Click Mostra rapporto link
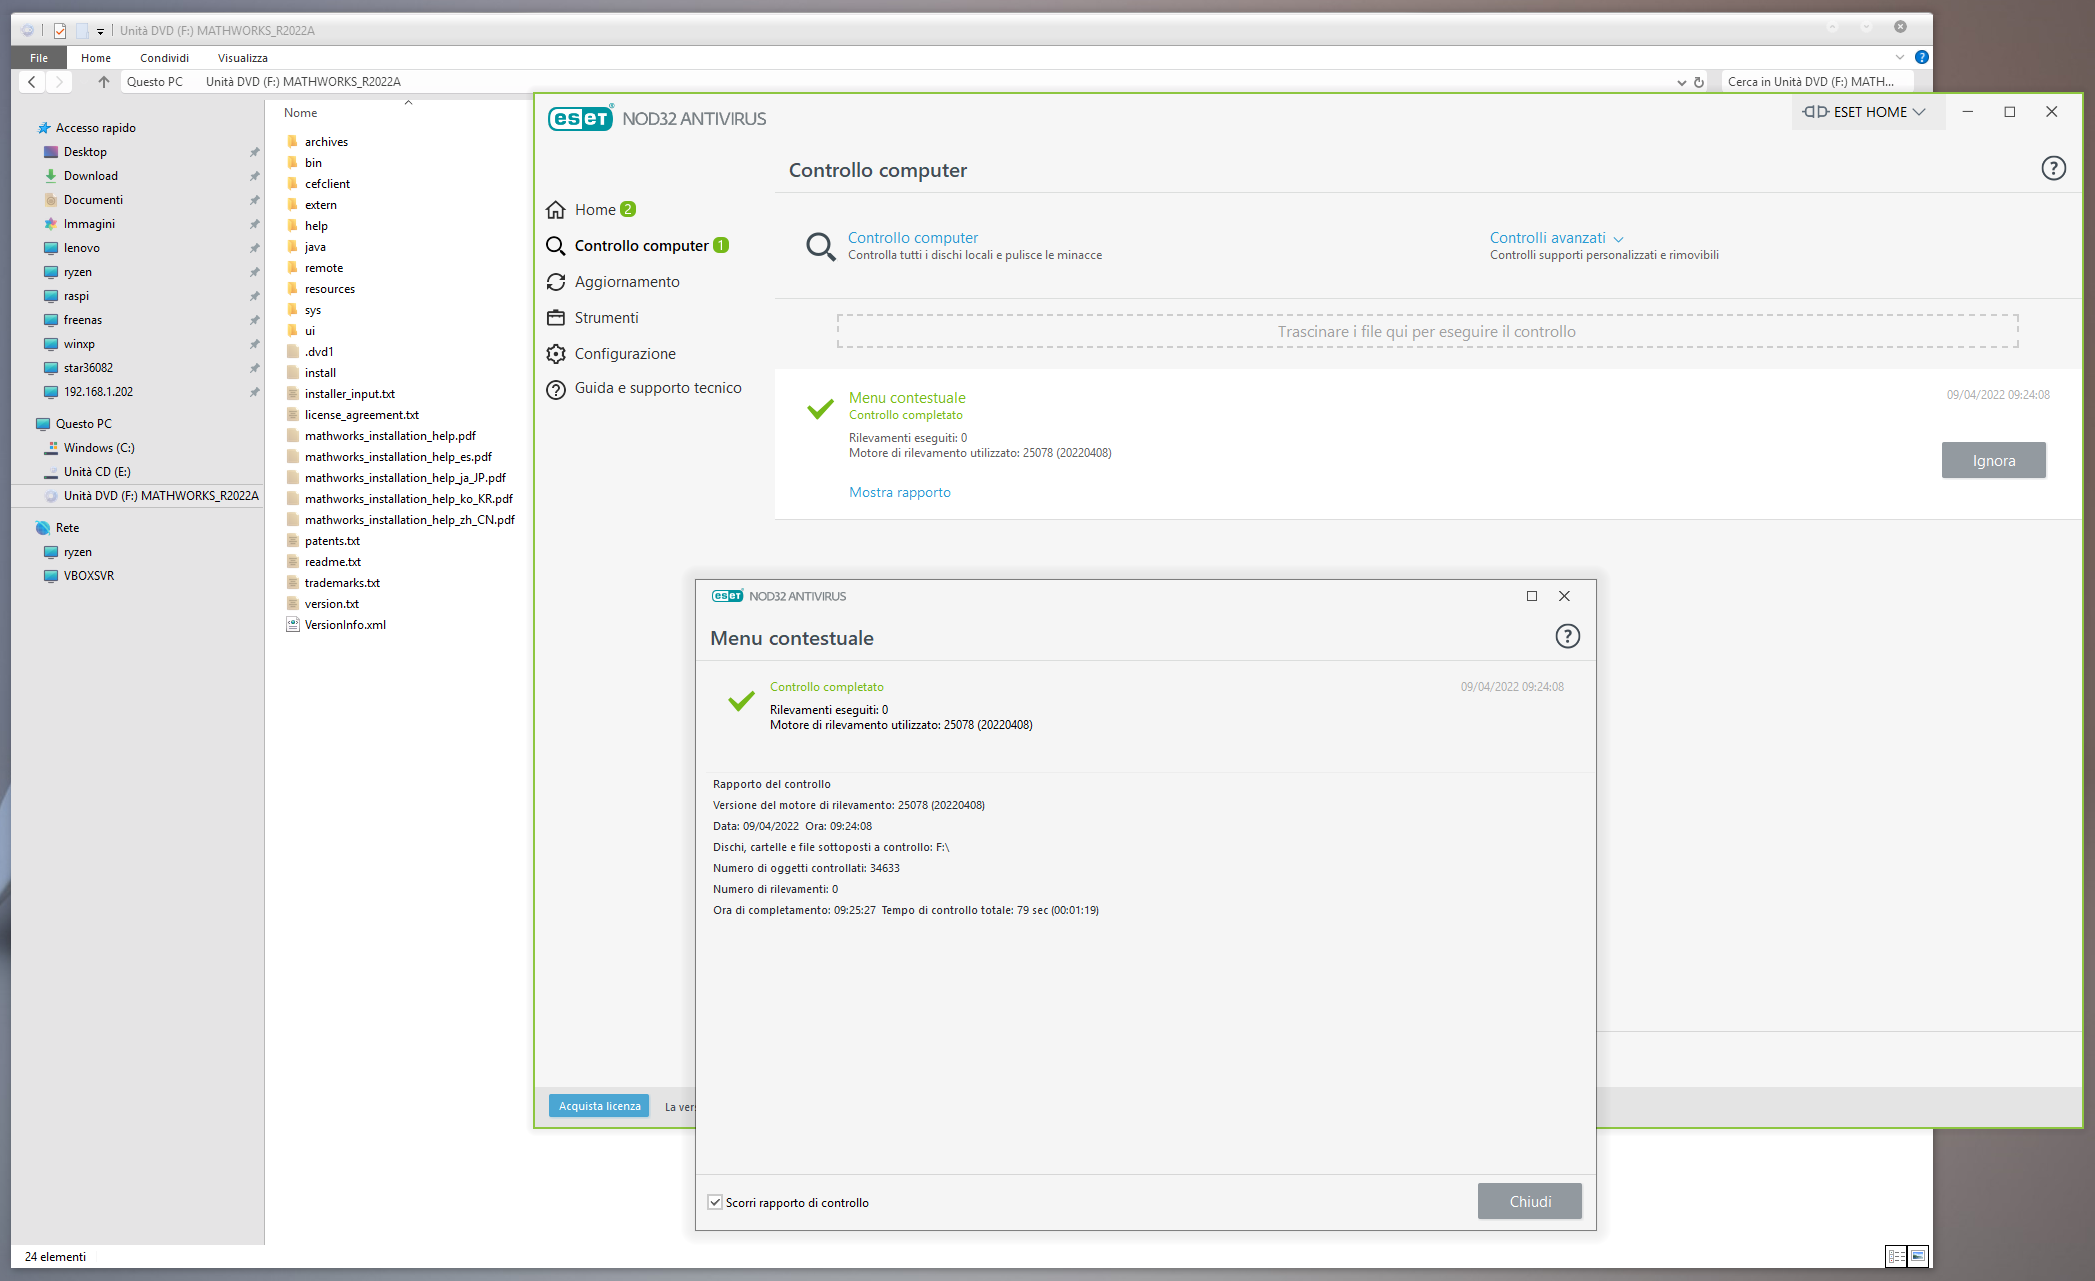 (x=899, y=492)
